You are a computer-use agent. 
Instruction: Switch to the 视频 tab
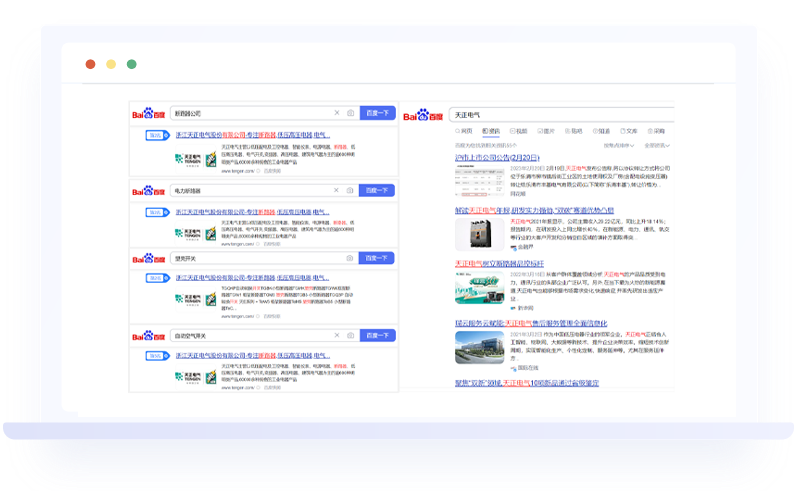click(519, 131)
